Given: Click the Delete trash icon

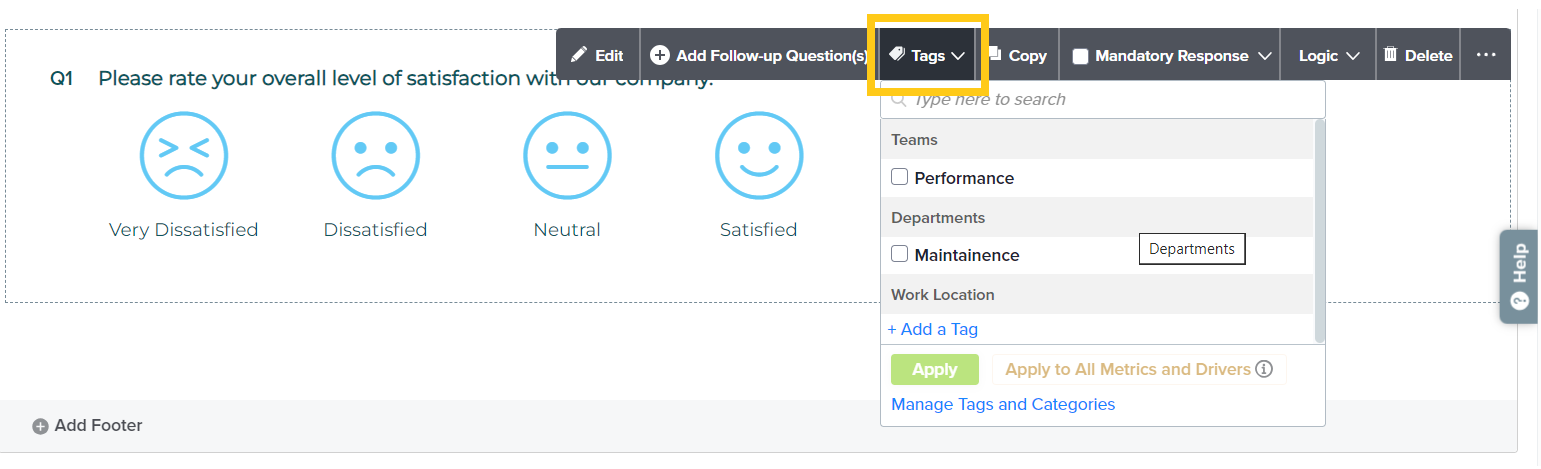Looking at the screenshot, I should (x=1390, y=55).
